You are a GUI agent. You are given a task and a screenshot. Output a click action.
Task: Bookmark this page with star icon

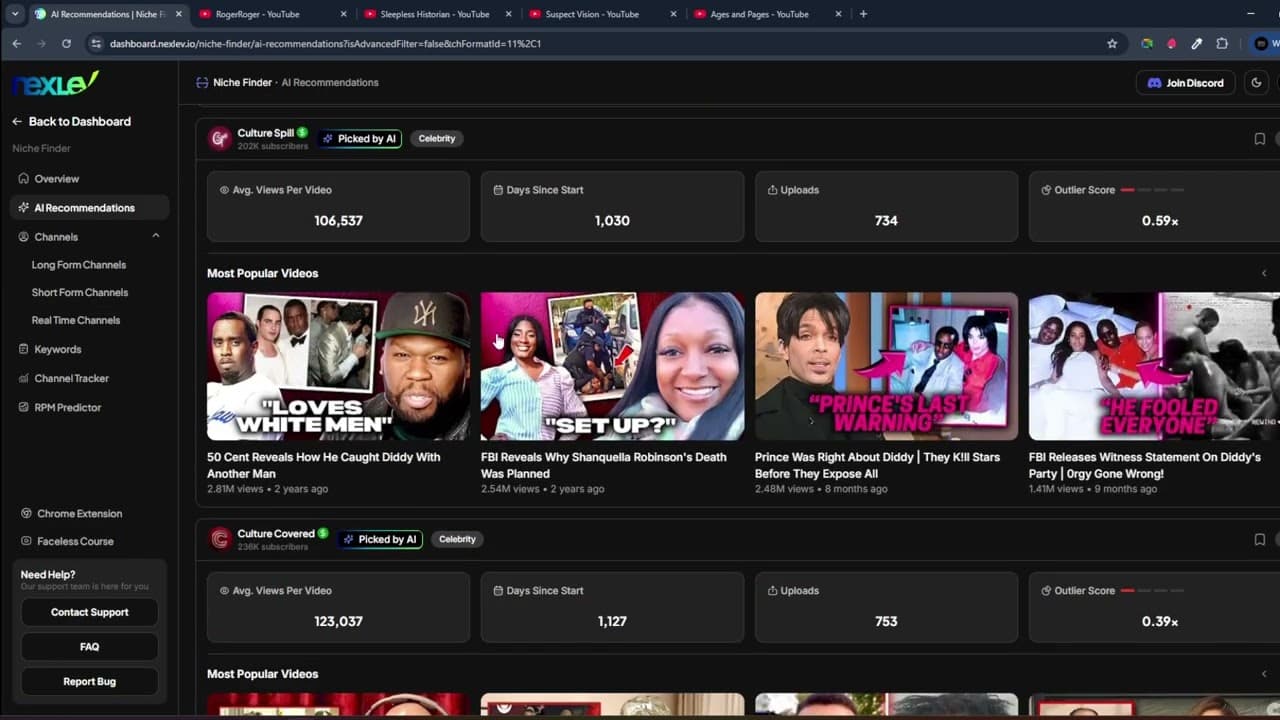(x=1112, y=44)
